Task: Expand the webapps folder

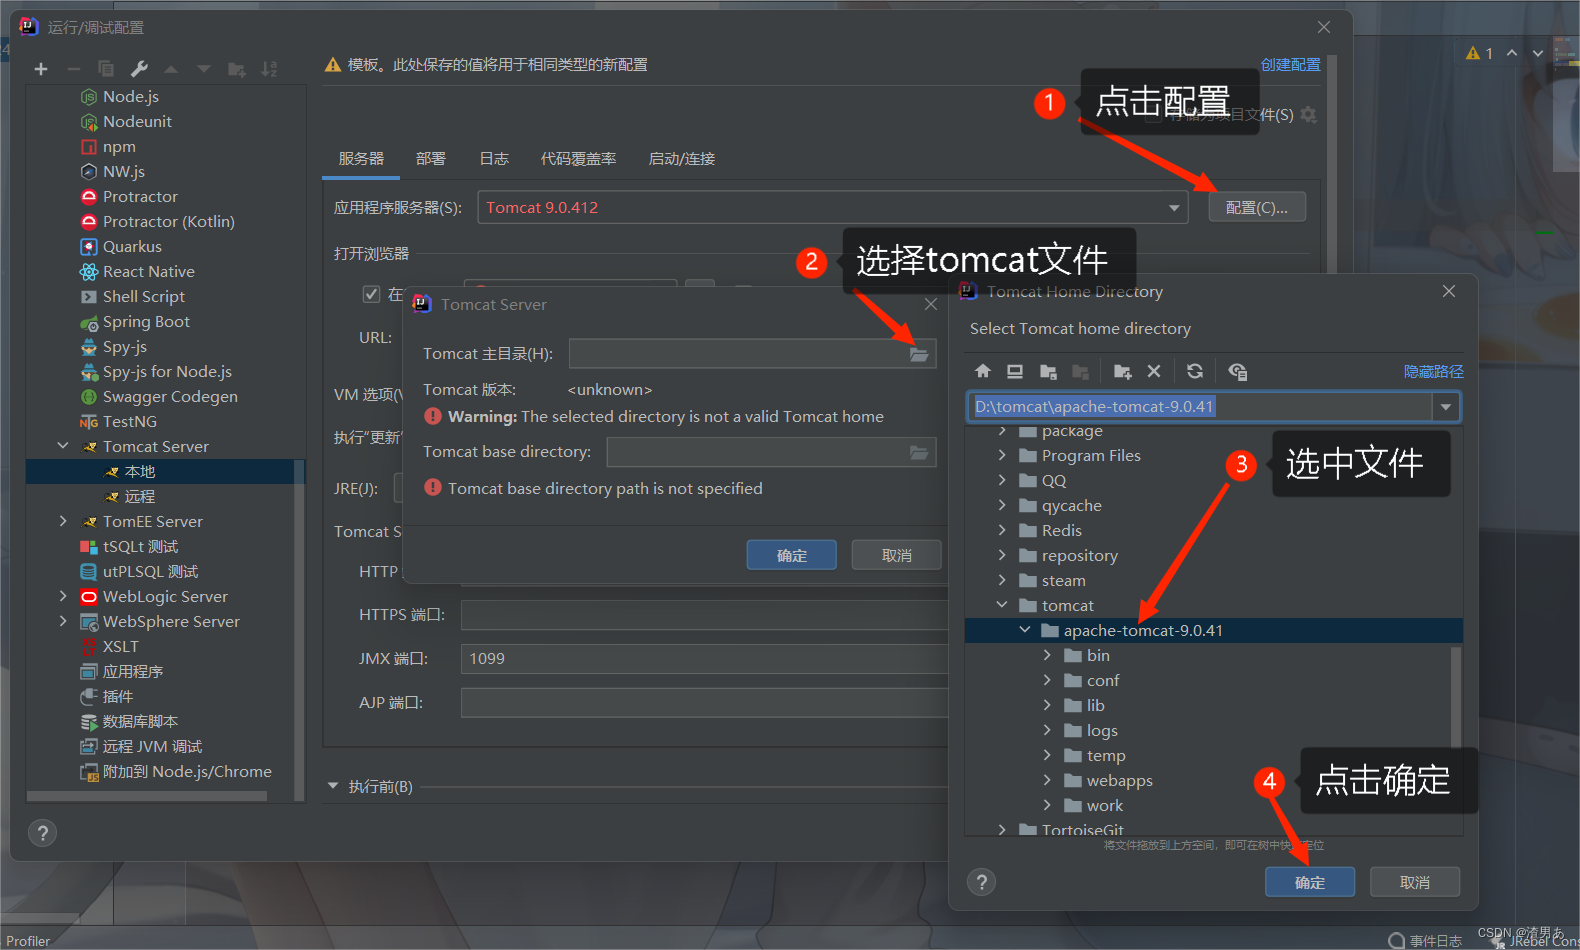Action: point(1047,780)
